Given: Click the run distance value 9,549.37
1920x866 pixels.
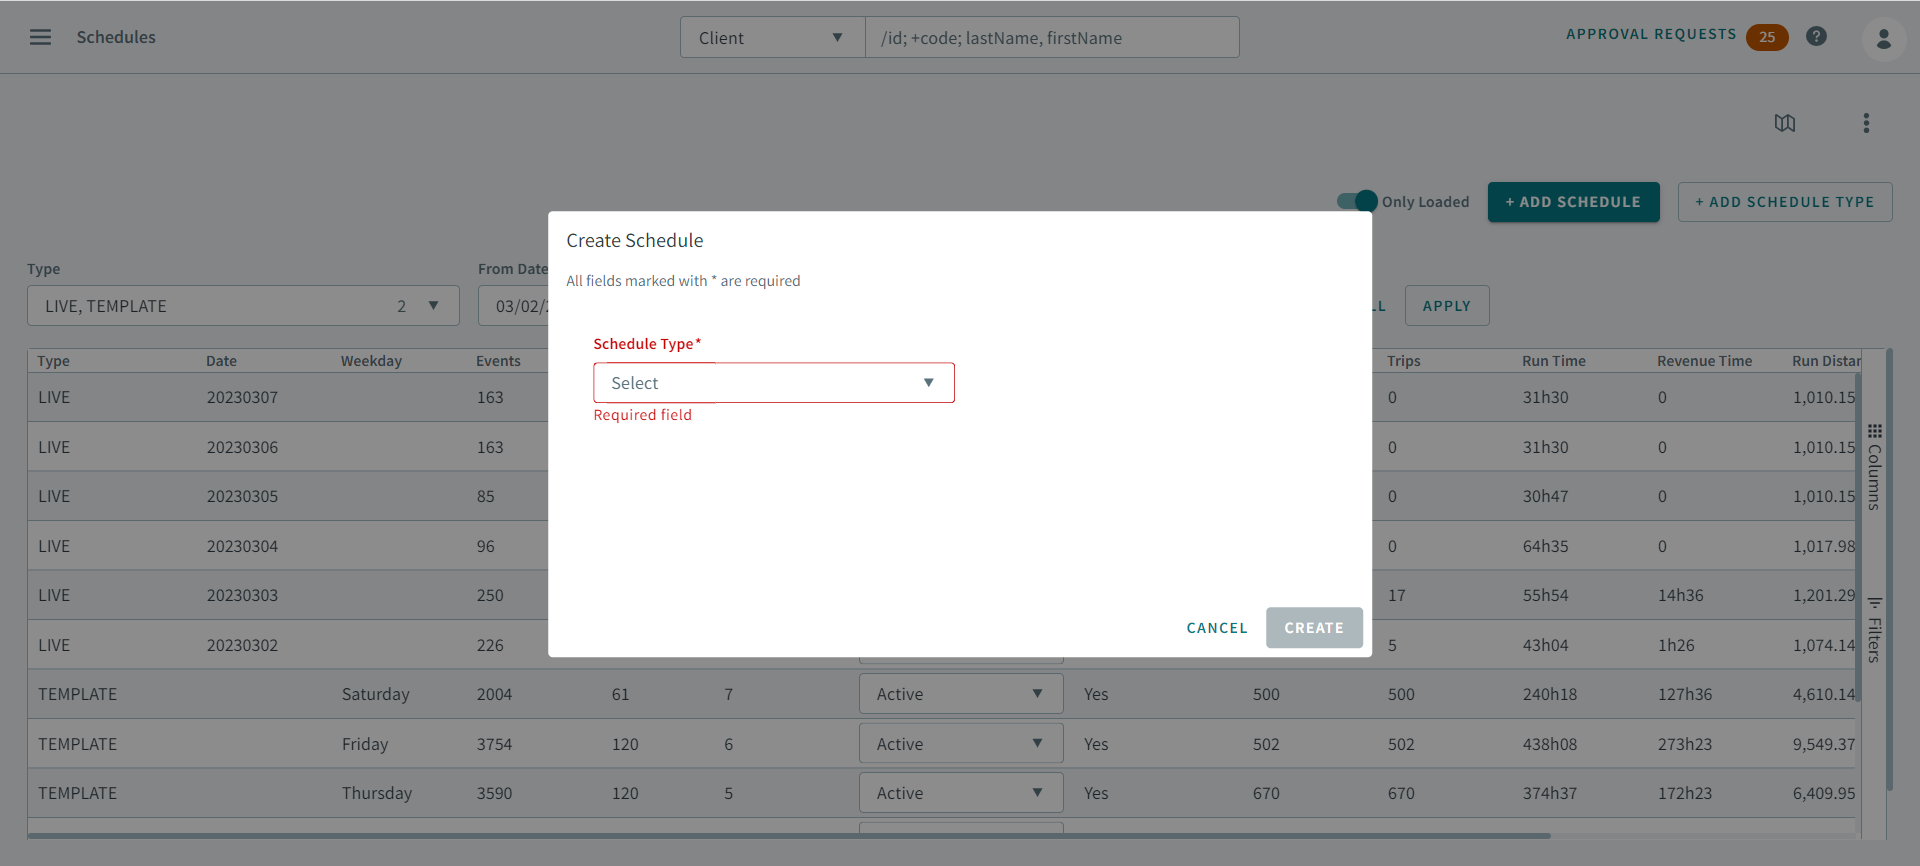Looking at the screenshot, I should coord(1824,744).
